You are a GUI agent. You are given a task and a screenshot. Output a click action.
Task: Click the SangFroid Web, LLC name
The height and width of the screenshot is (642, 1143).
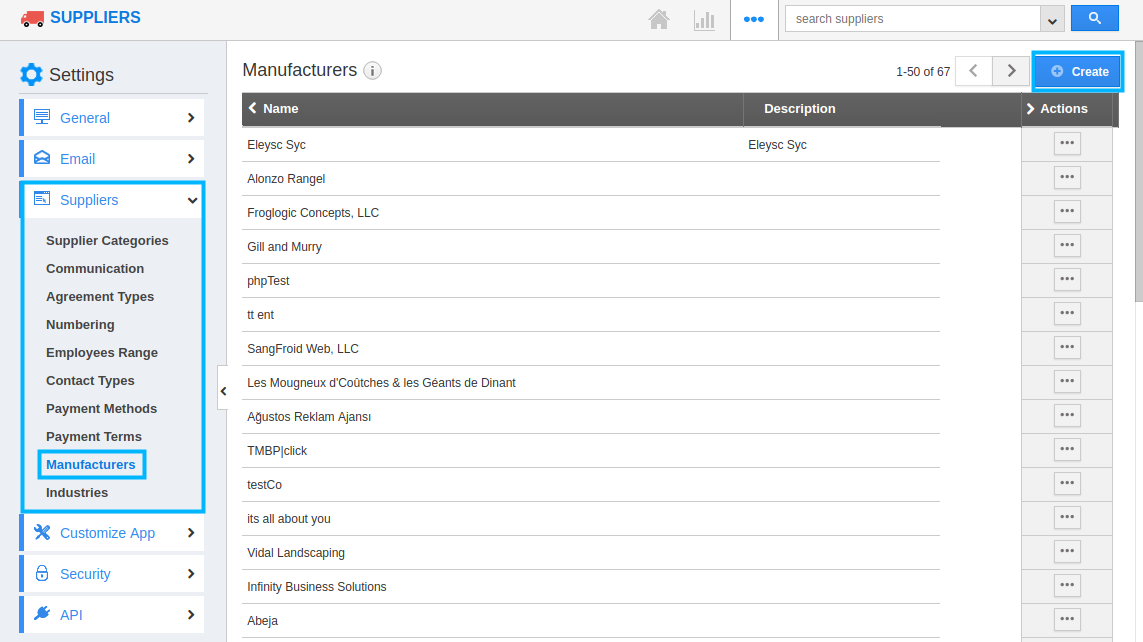[303, 349]
